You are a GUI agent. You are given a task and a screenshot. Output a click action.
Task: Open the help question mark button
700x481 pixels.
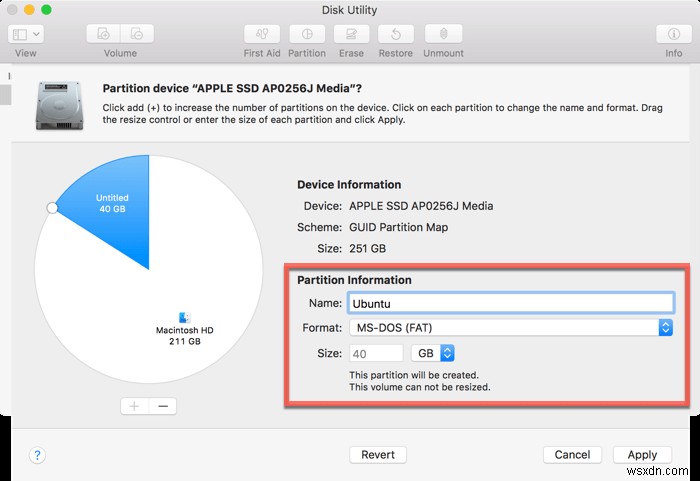38,455
